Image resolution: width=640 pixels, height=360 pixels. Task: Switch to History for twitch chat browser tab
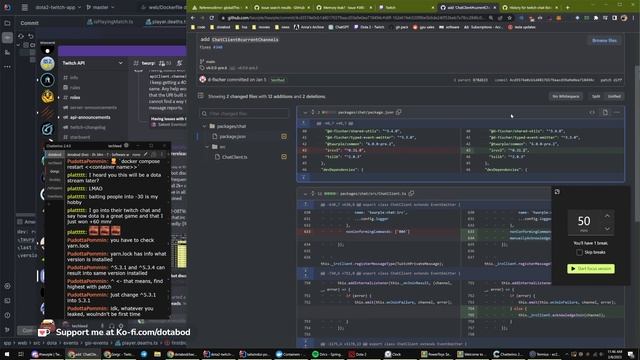(x=530, y=7)
